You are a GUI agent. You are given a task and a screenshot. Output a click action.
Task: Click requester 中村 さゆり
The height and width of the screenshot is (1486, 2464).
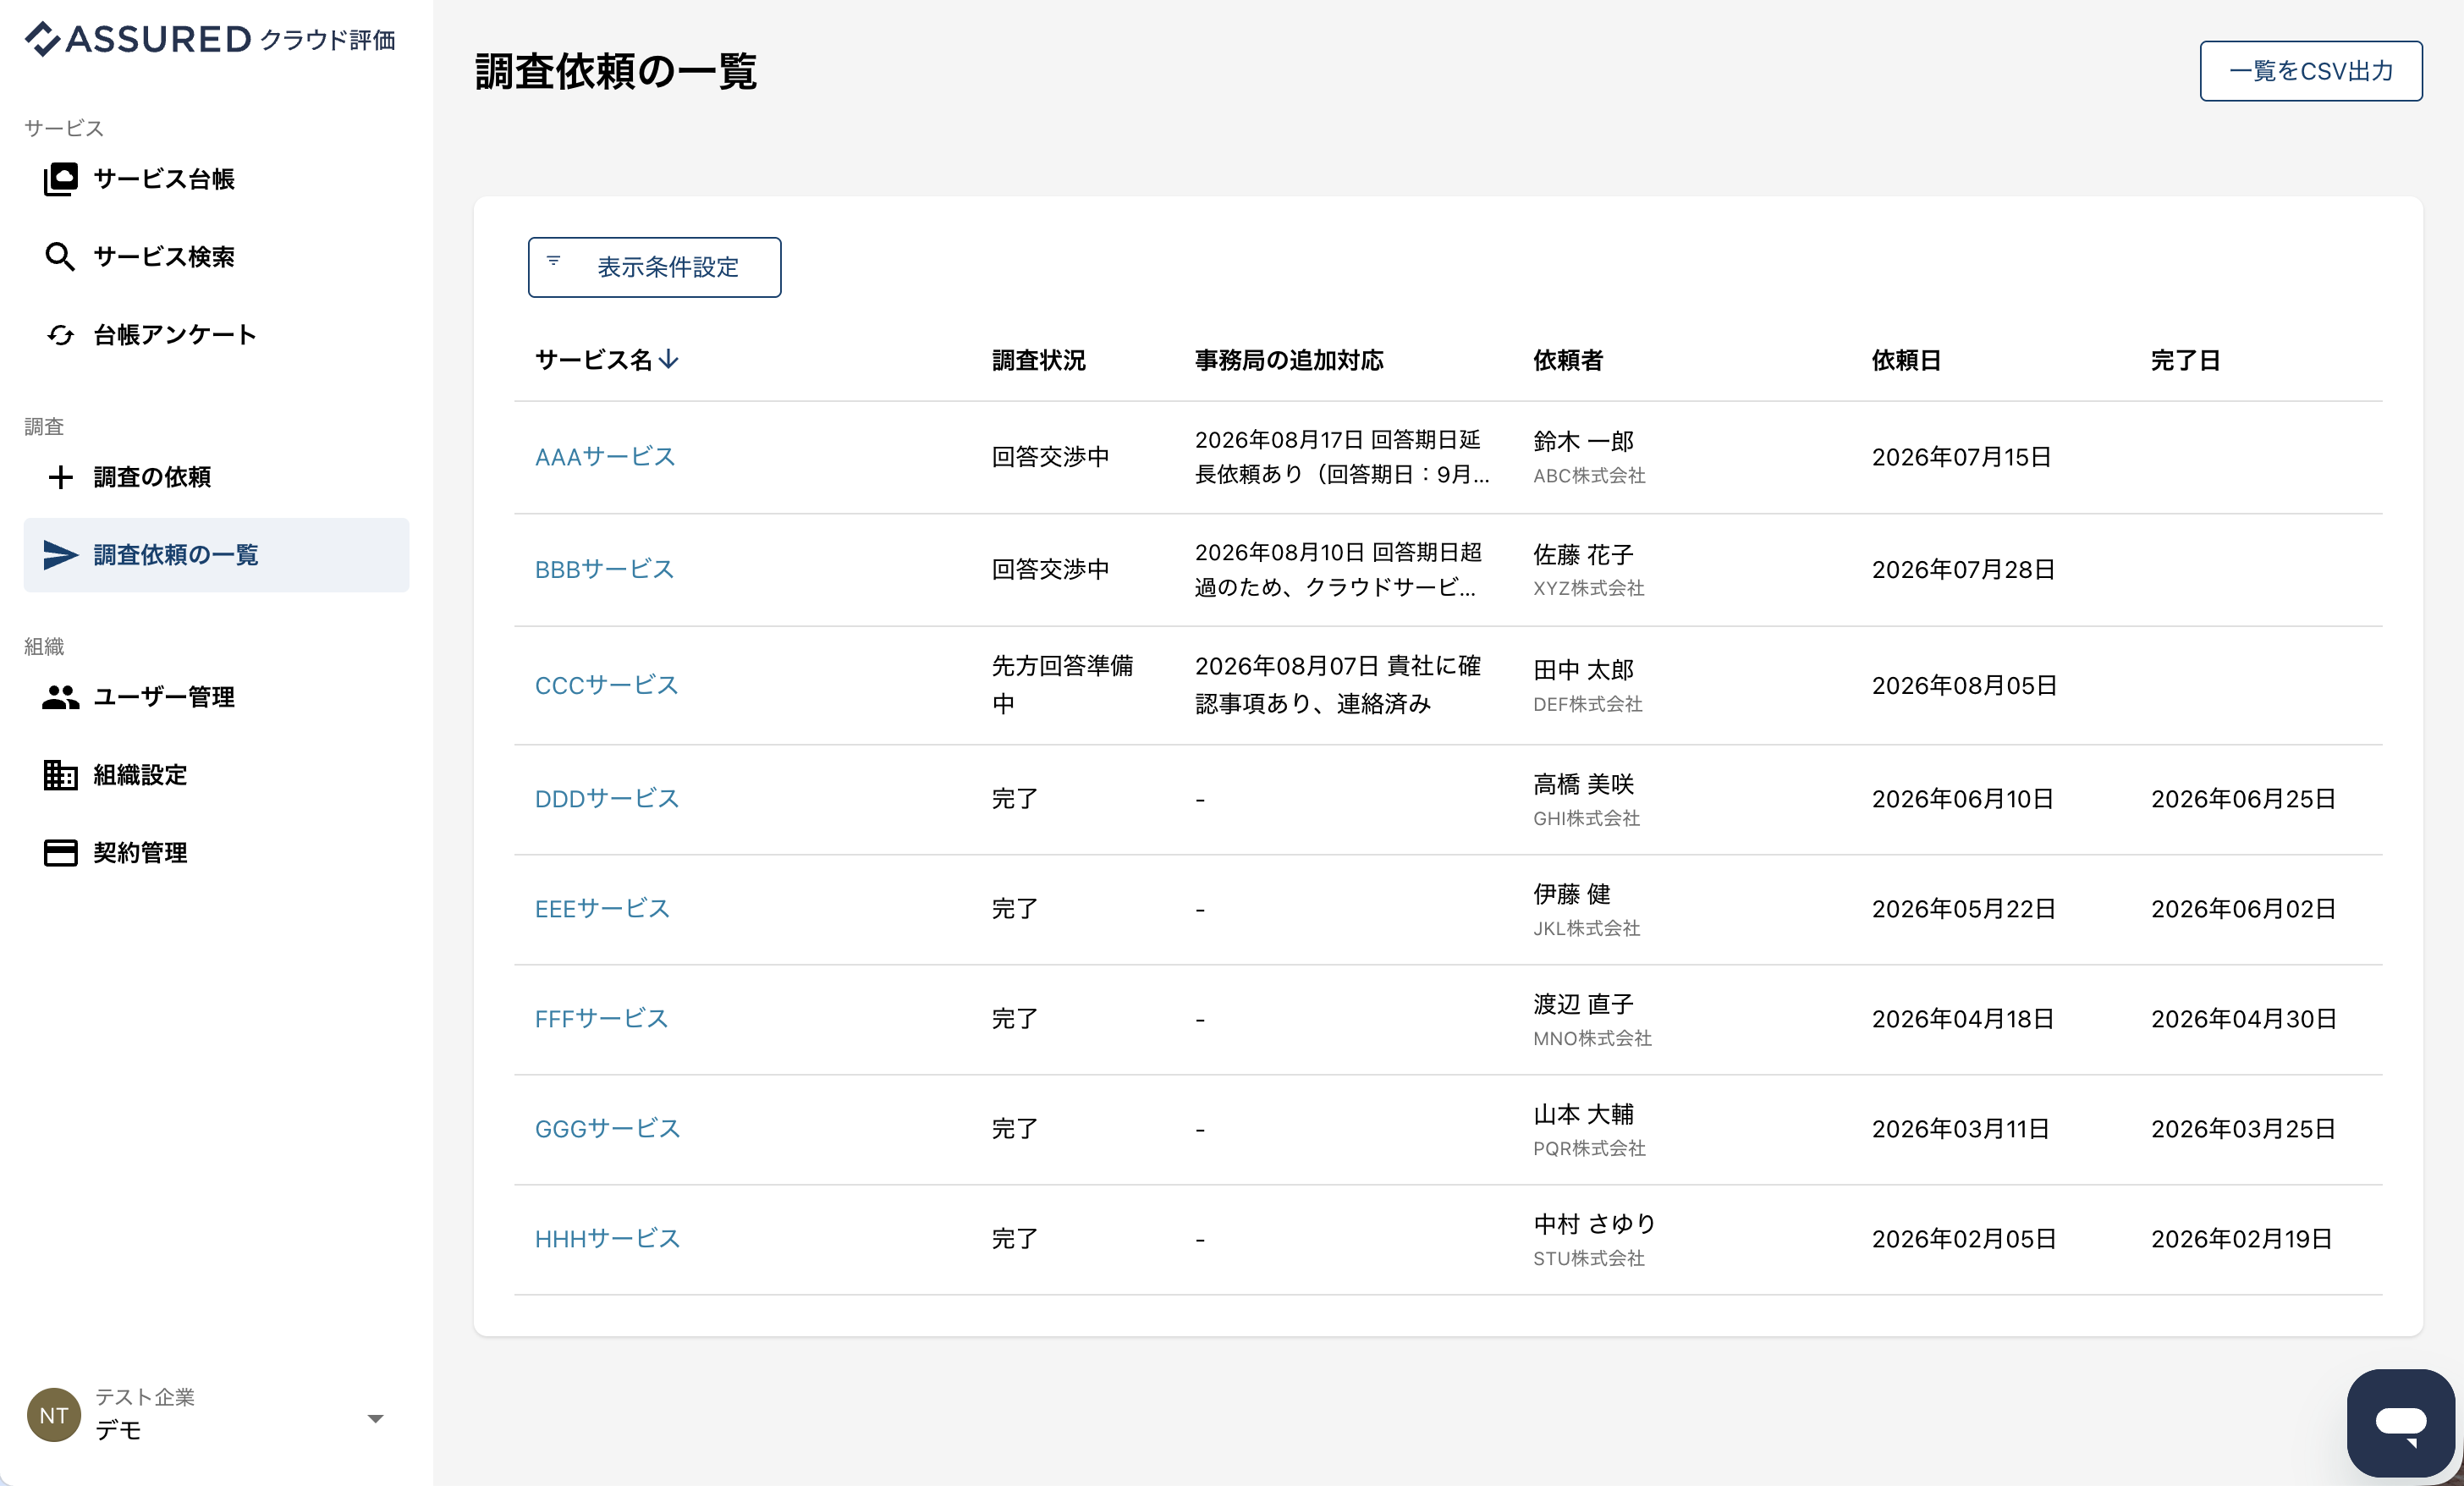click(1594, 1224)
